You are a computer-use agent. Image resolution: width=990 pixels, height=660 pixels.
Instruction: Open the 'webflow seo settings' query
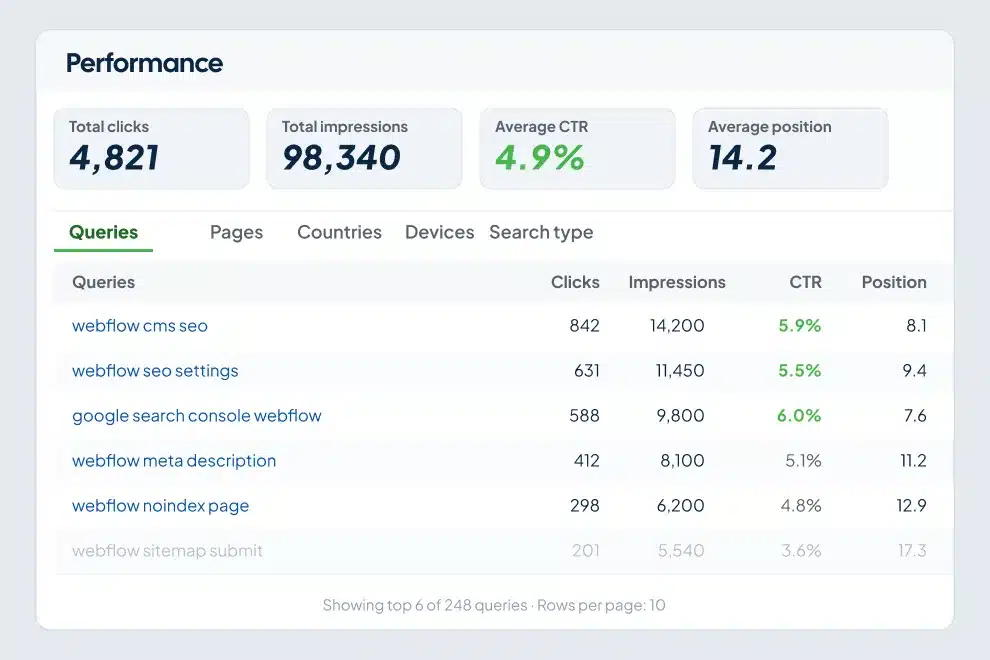pos(155,371)
